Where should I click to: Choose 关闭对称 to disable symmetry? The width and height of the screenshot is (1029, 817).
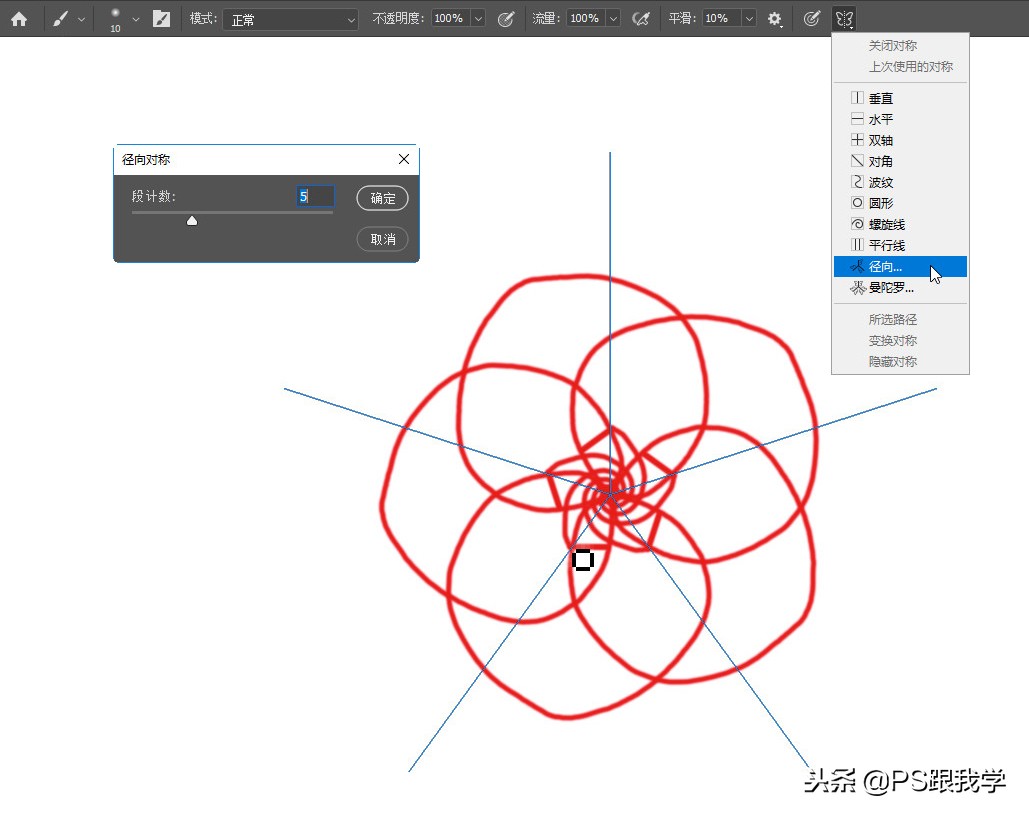[892, 45]
